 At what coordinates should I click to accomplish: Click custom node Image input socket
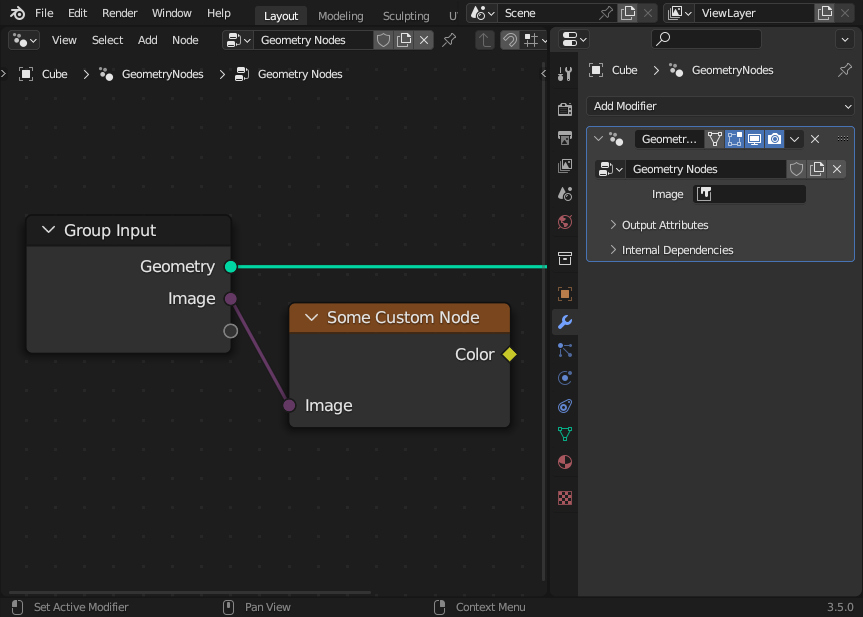pos(289,406)
